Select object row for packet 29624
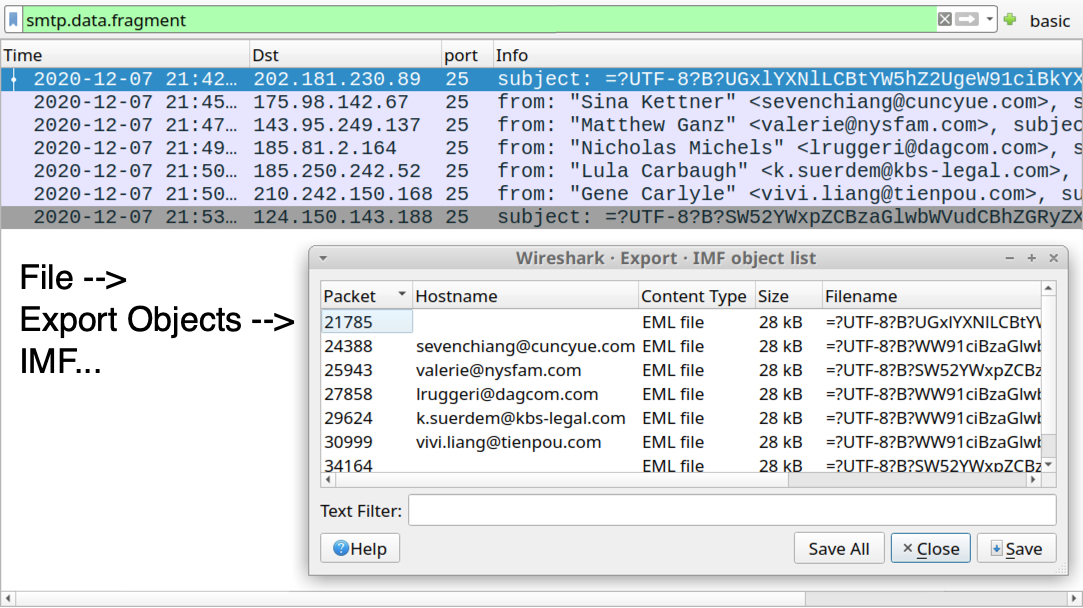 [x=681, y=418]
